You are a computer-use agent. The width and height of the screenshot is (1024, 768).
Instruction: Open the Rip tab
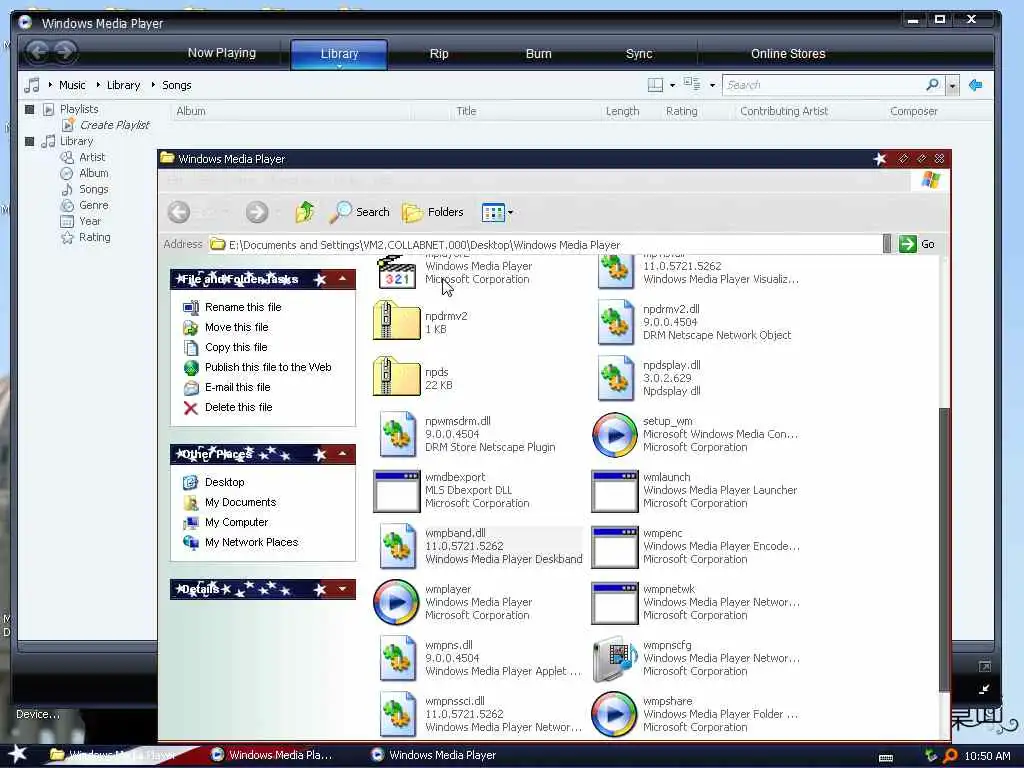(439, 54)
